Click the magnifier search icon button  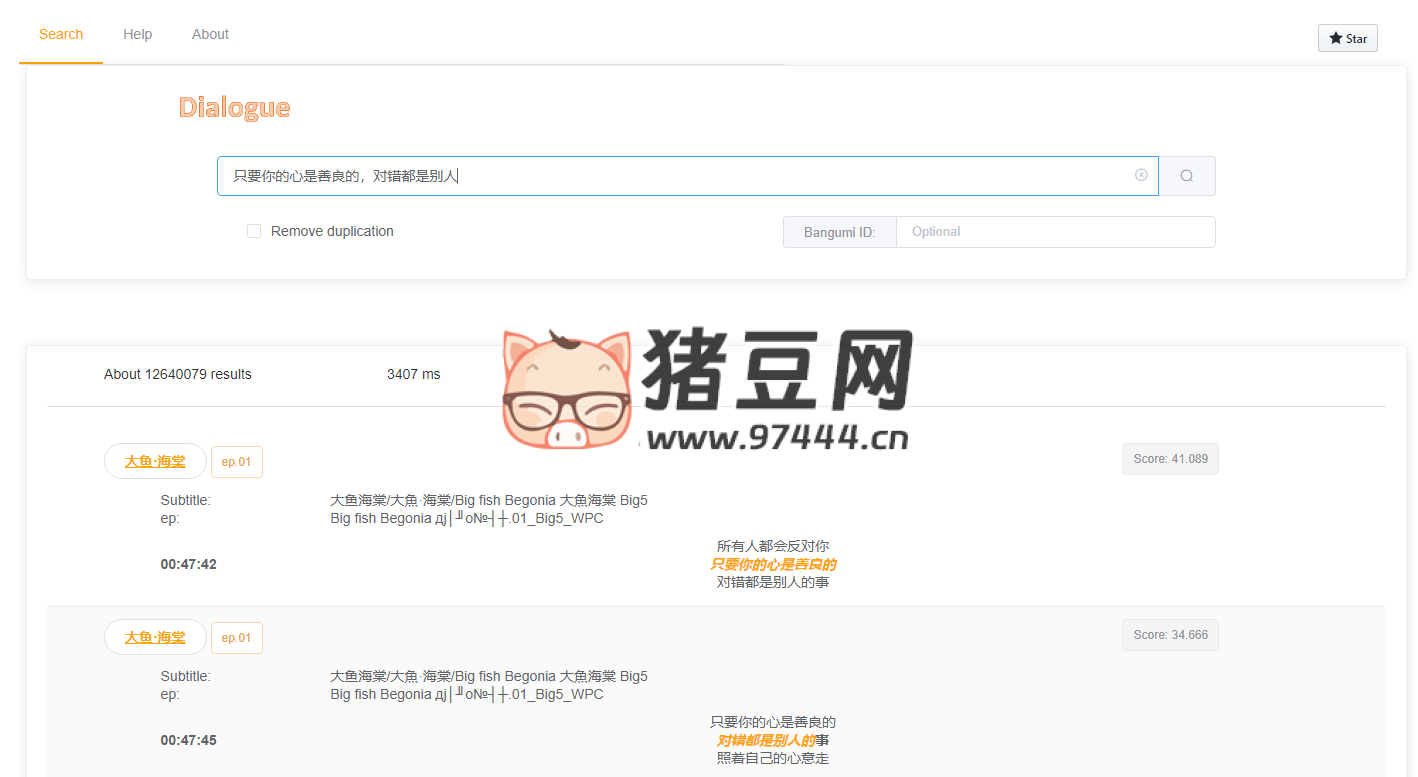[x=1186, y=176]
